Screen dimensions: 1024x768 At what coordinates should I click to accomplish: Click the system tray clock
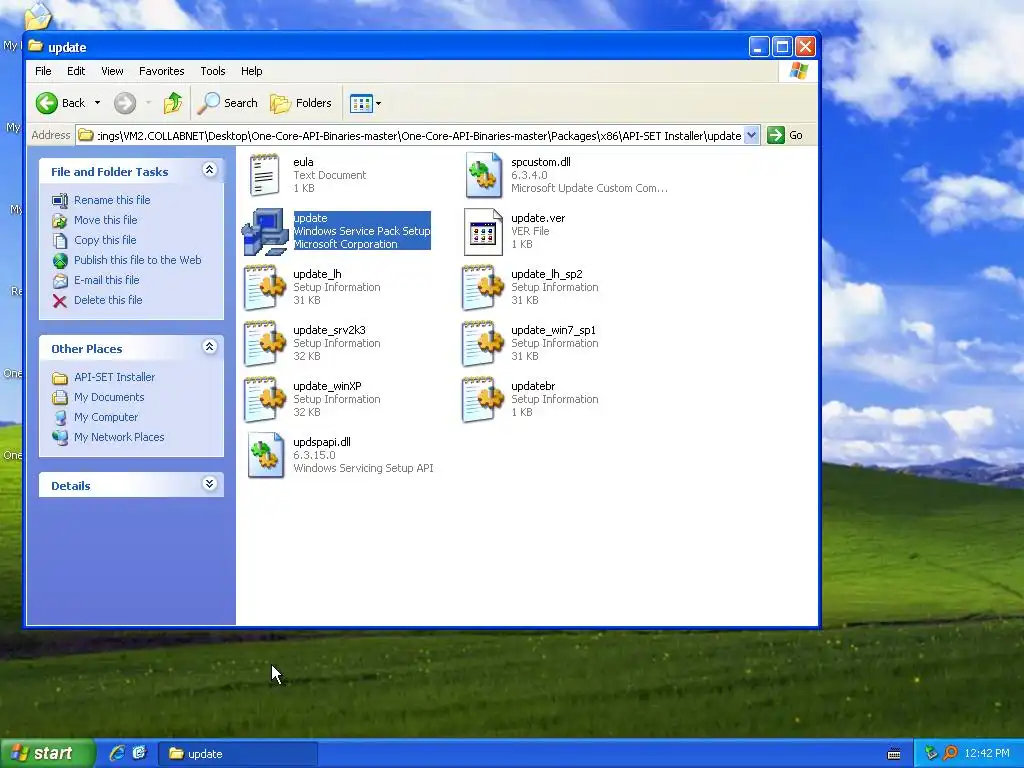(x=987, y=754)
